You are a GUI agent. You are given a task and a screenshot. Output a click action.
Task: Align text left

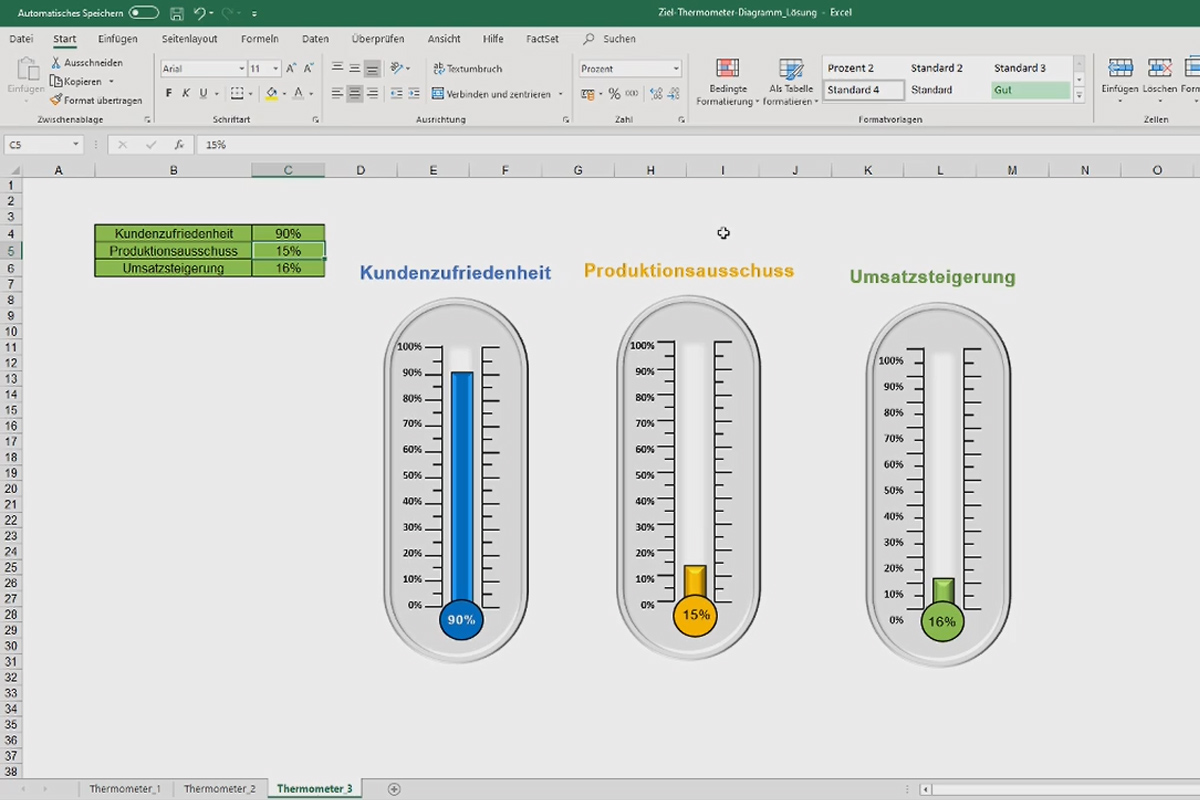click(x=337, y=93)
